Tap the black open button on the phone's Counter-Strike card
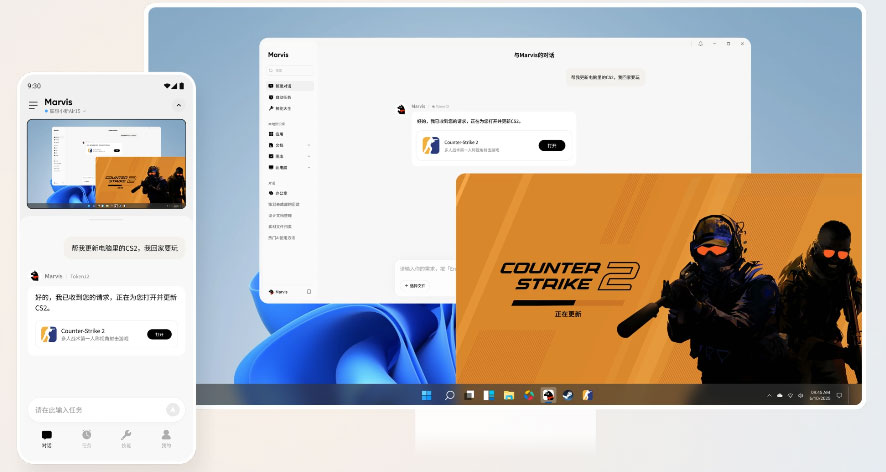Image resolution: width=886 pixels, height=472 pixels. pyautogui.click(x=159, y=334)
